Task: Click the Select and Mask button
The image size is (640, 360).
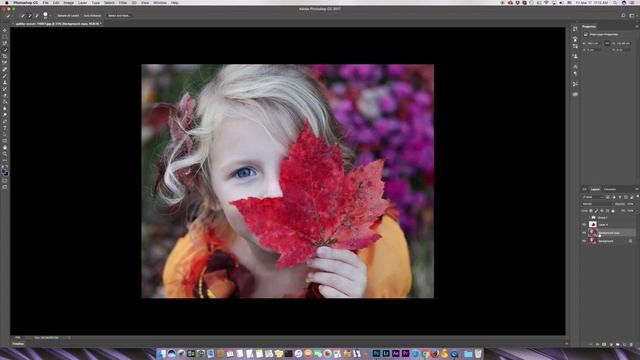Action: 118,16
